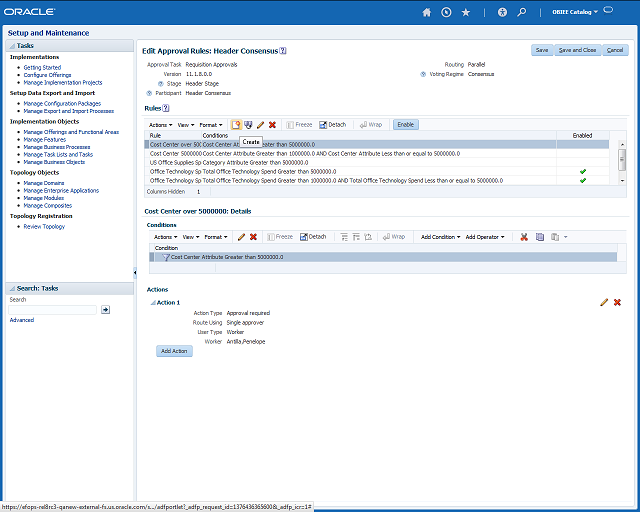
Task: Collapse the left pane splitter arrow
Action: [135, 272]
